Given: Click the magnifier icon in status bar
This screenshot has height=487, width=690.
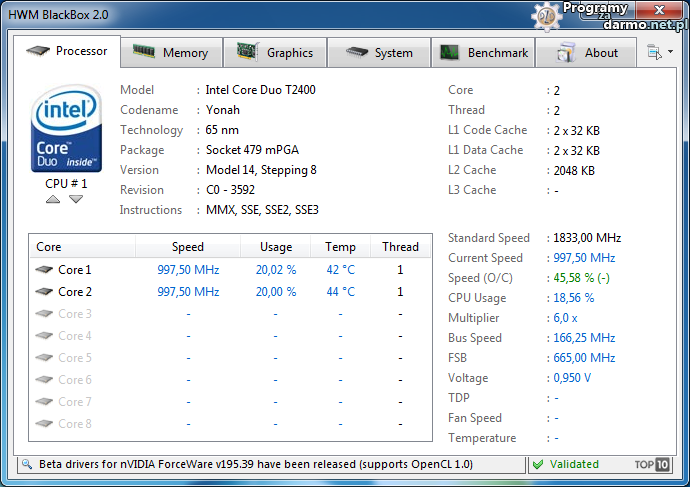Looking at the screenshot, I should 26,464.
